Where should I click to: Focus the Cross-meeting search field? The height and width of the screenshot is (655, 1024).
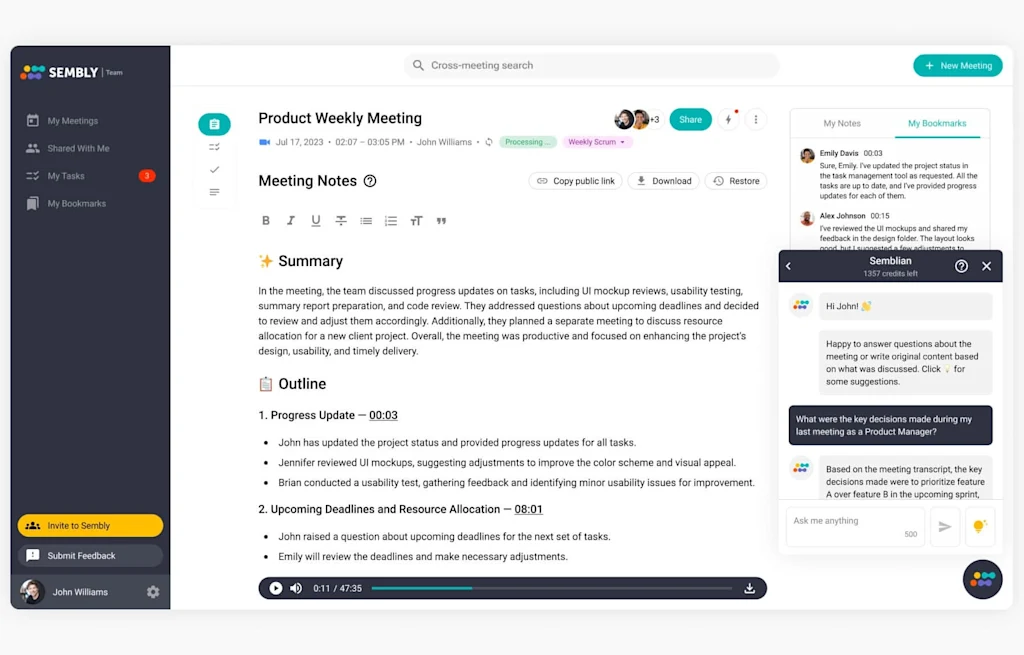coord(591,65)
